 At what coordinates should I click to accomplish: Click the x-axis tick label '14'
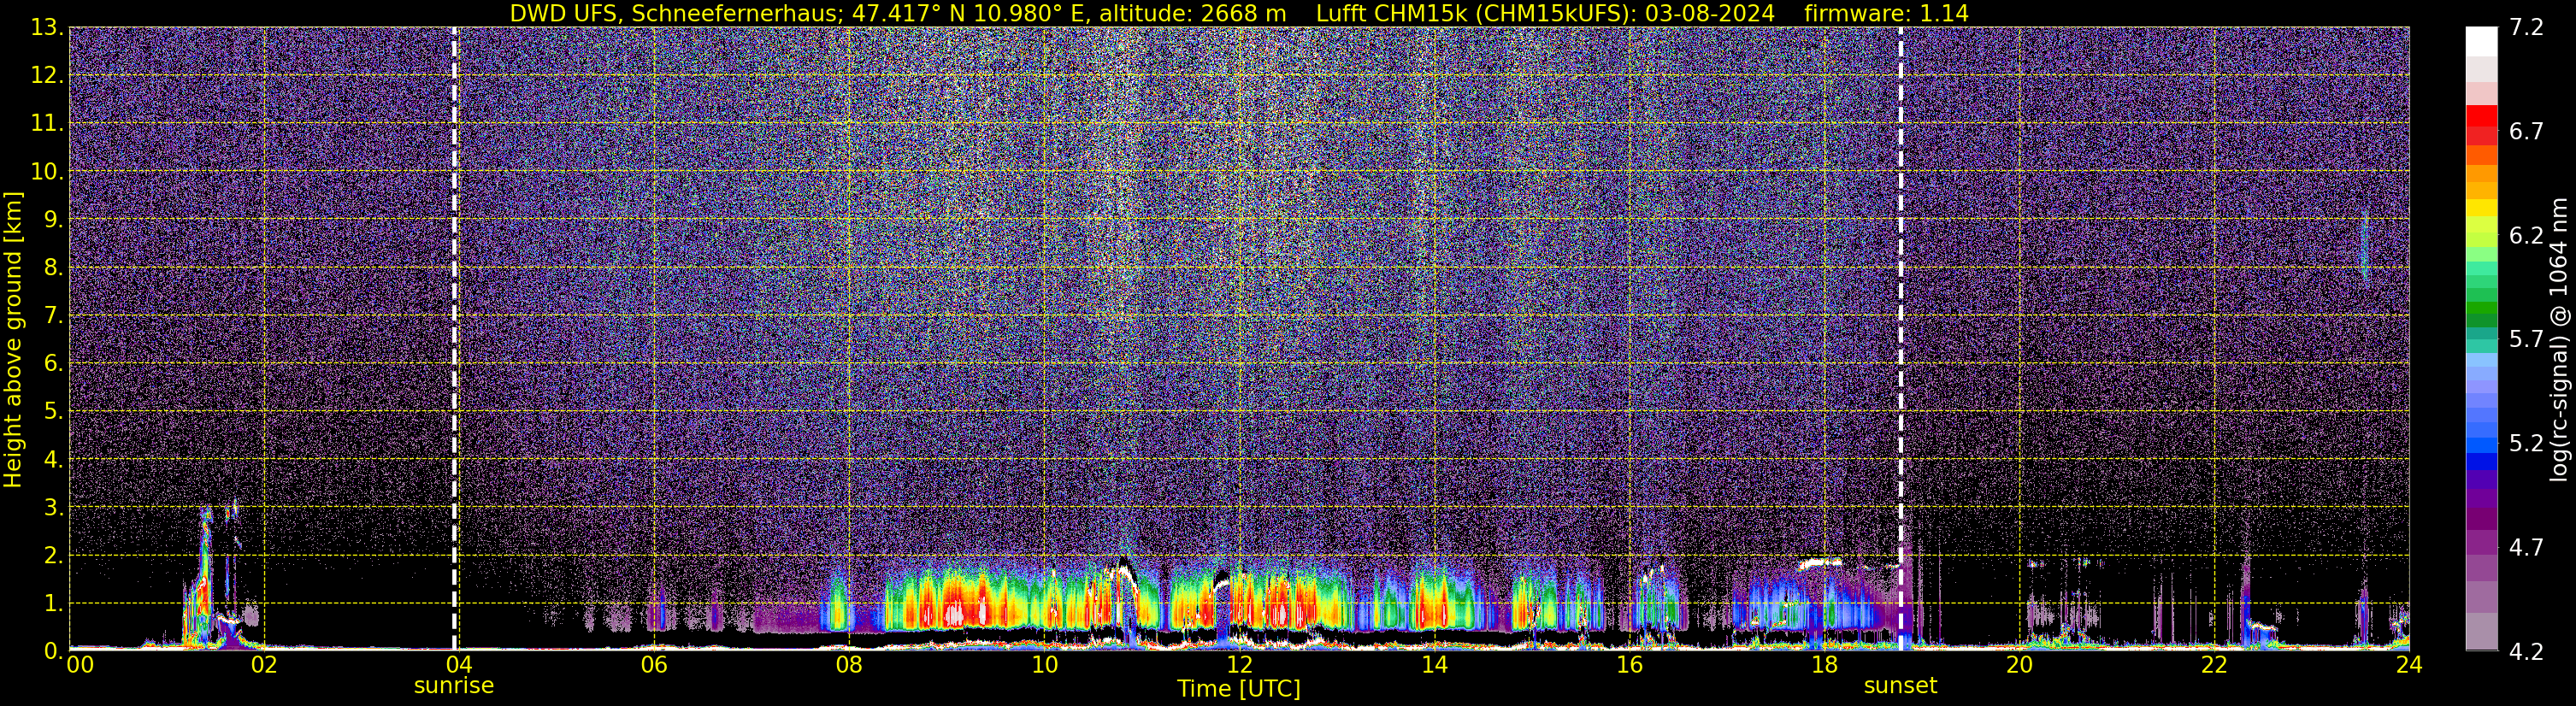(x=1434, y=665)
